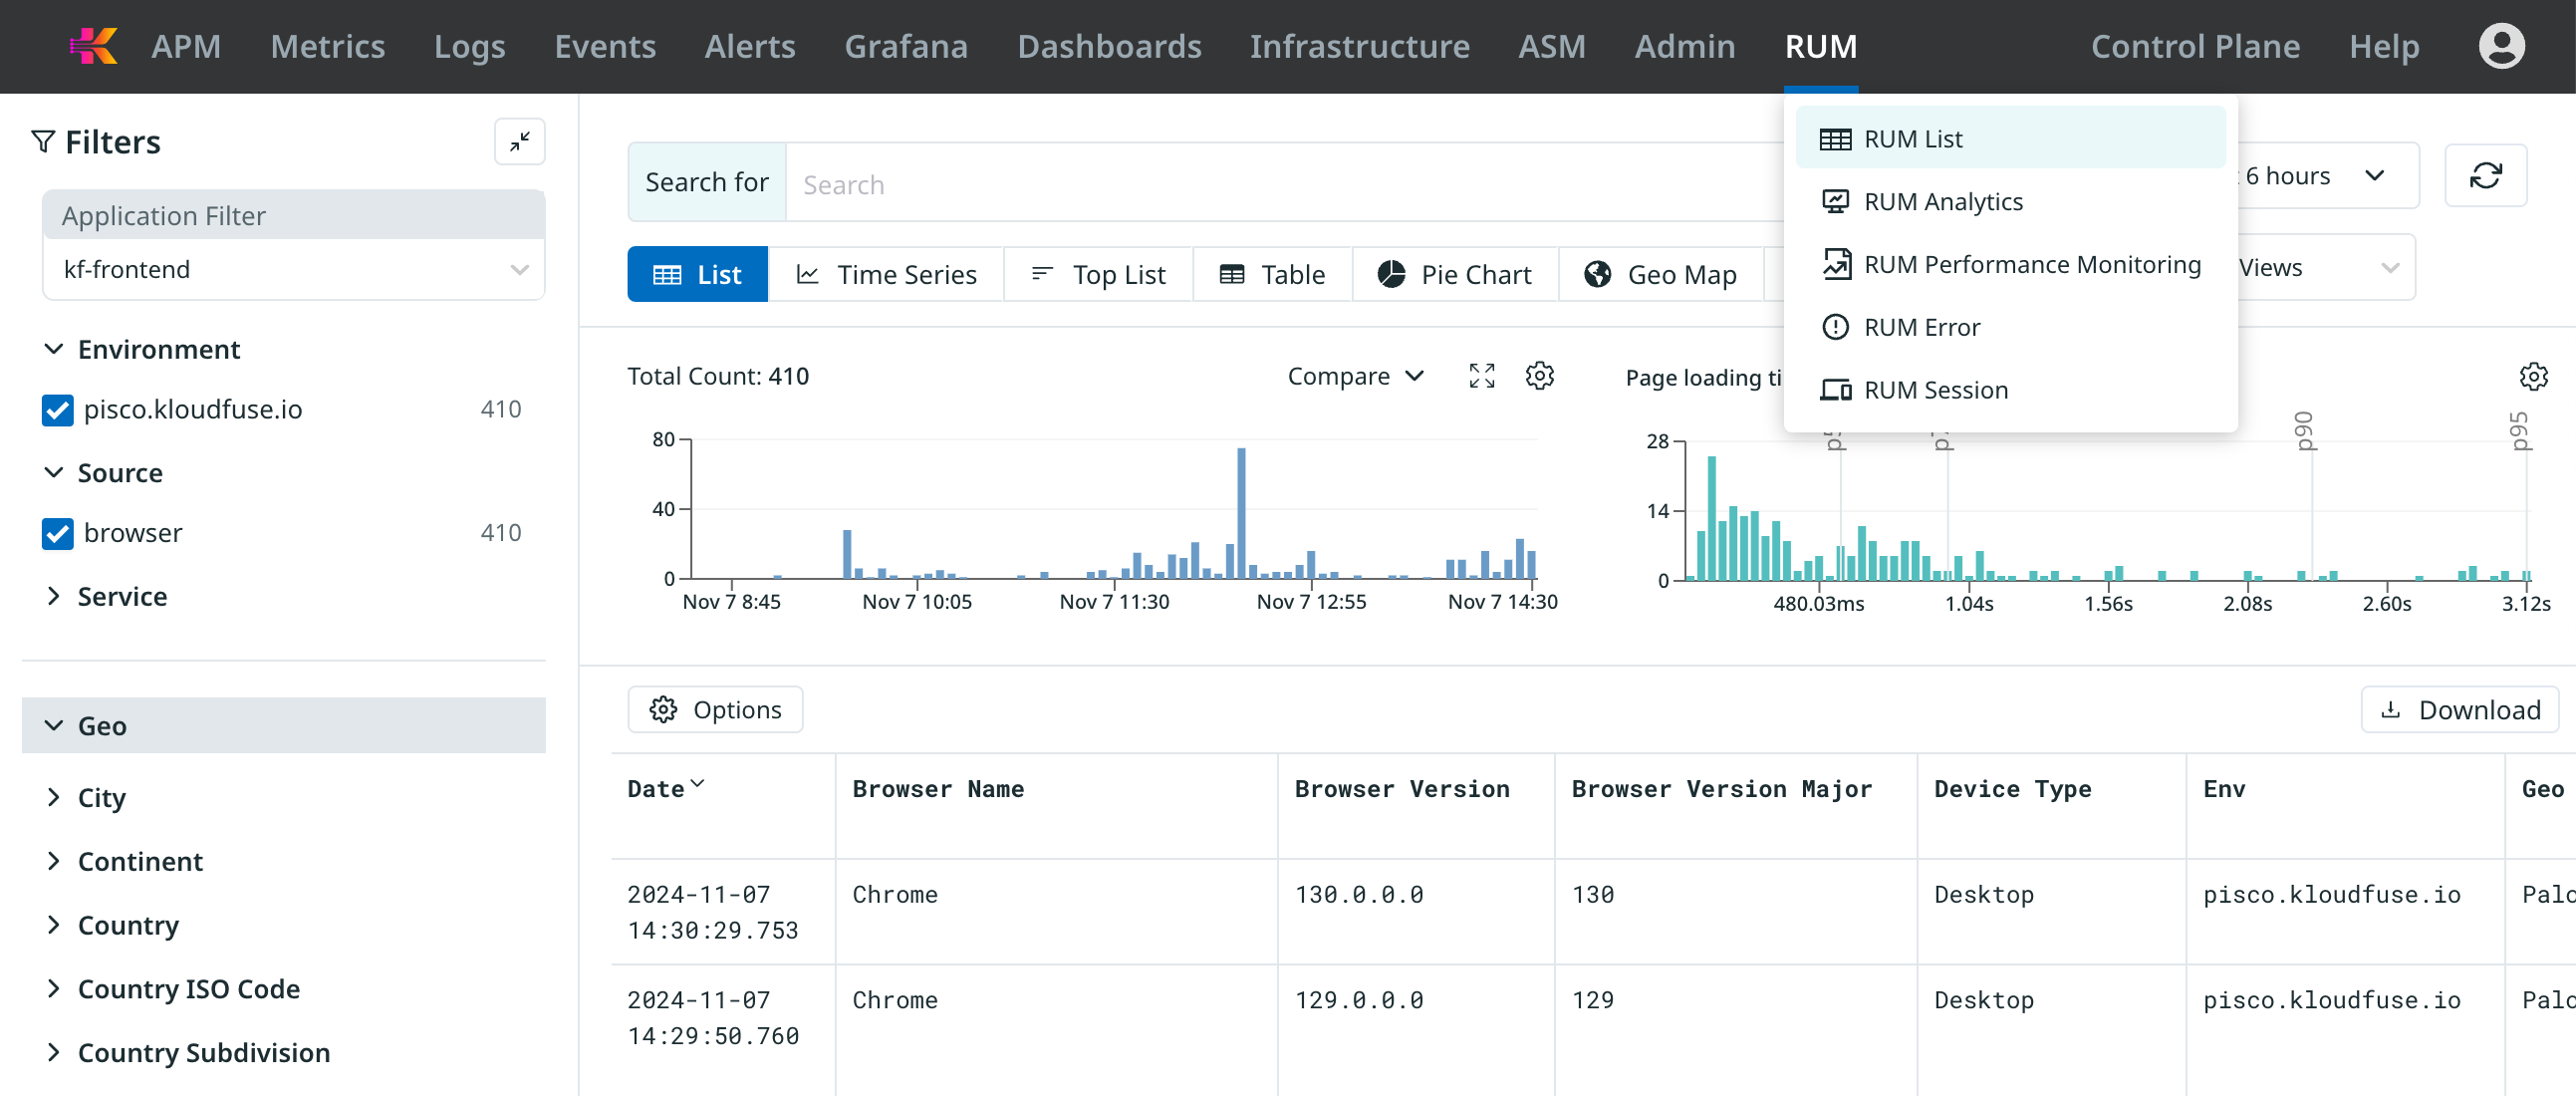Viewport: 2576px width, 1096px height.
Task: Open the Compare dropdown
Action: coord(1355,376)
